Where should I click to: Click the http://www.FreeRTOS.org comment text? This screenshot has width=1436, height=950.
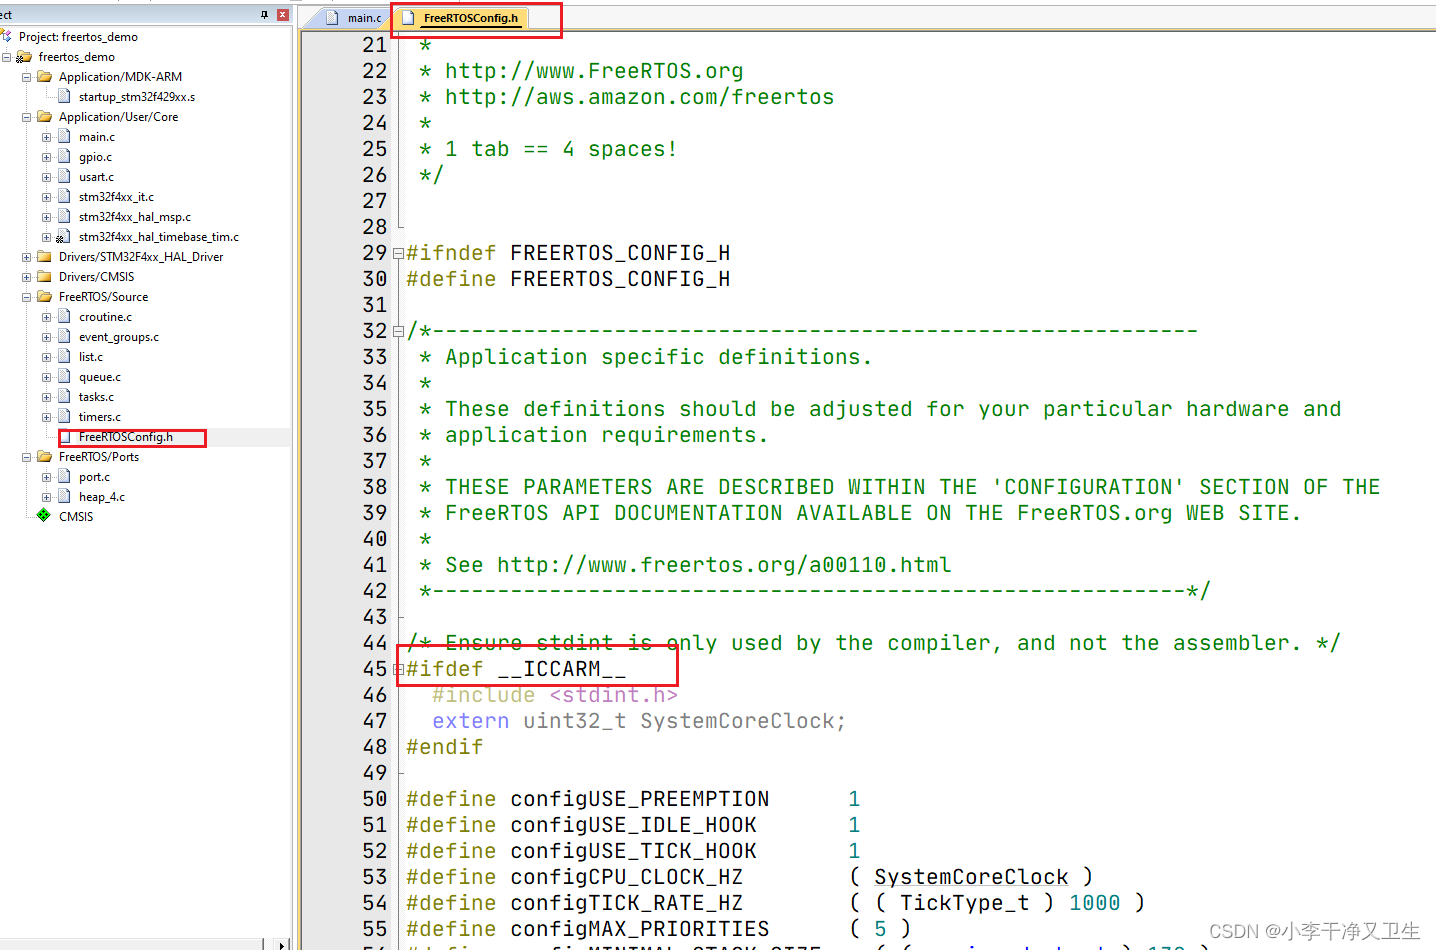click(594, 71)
